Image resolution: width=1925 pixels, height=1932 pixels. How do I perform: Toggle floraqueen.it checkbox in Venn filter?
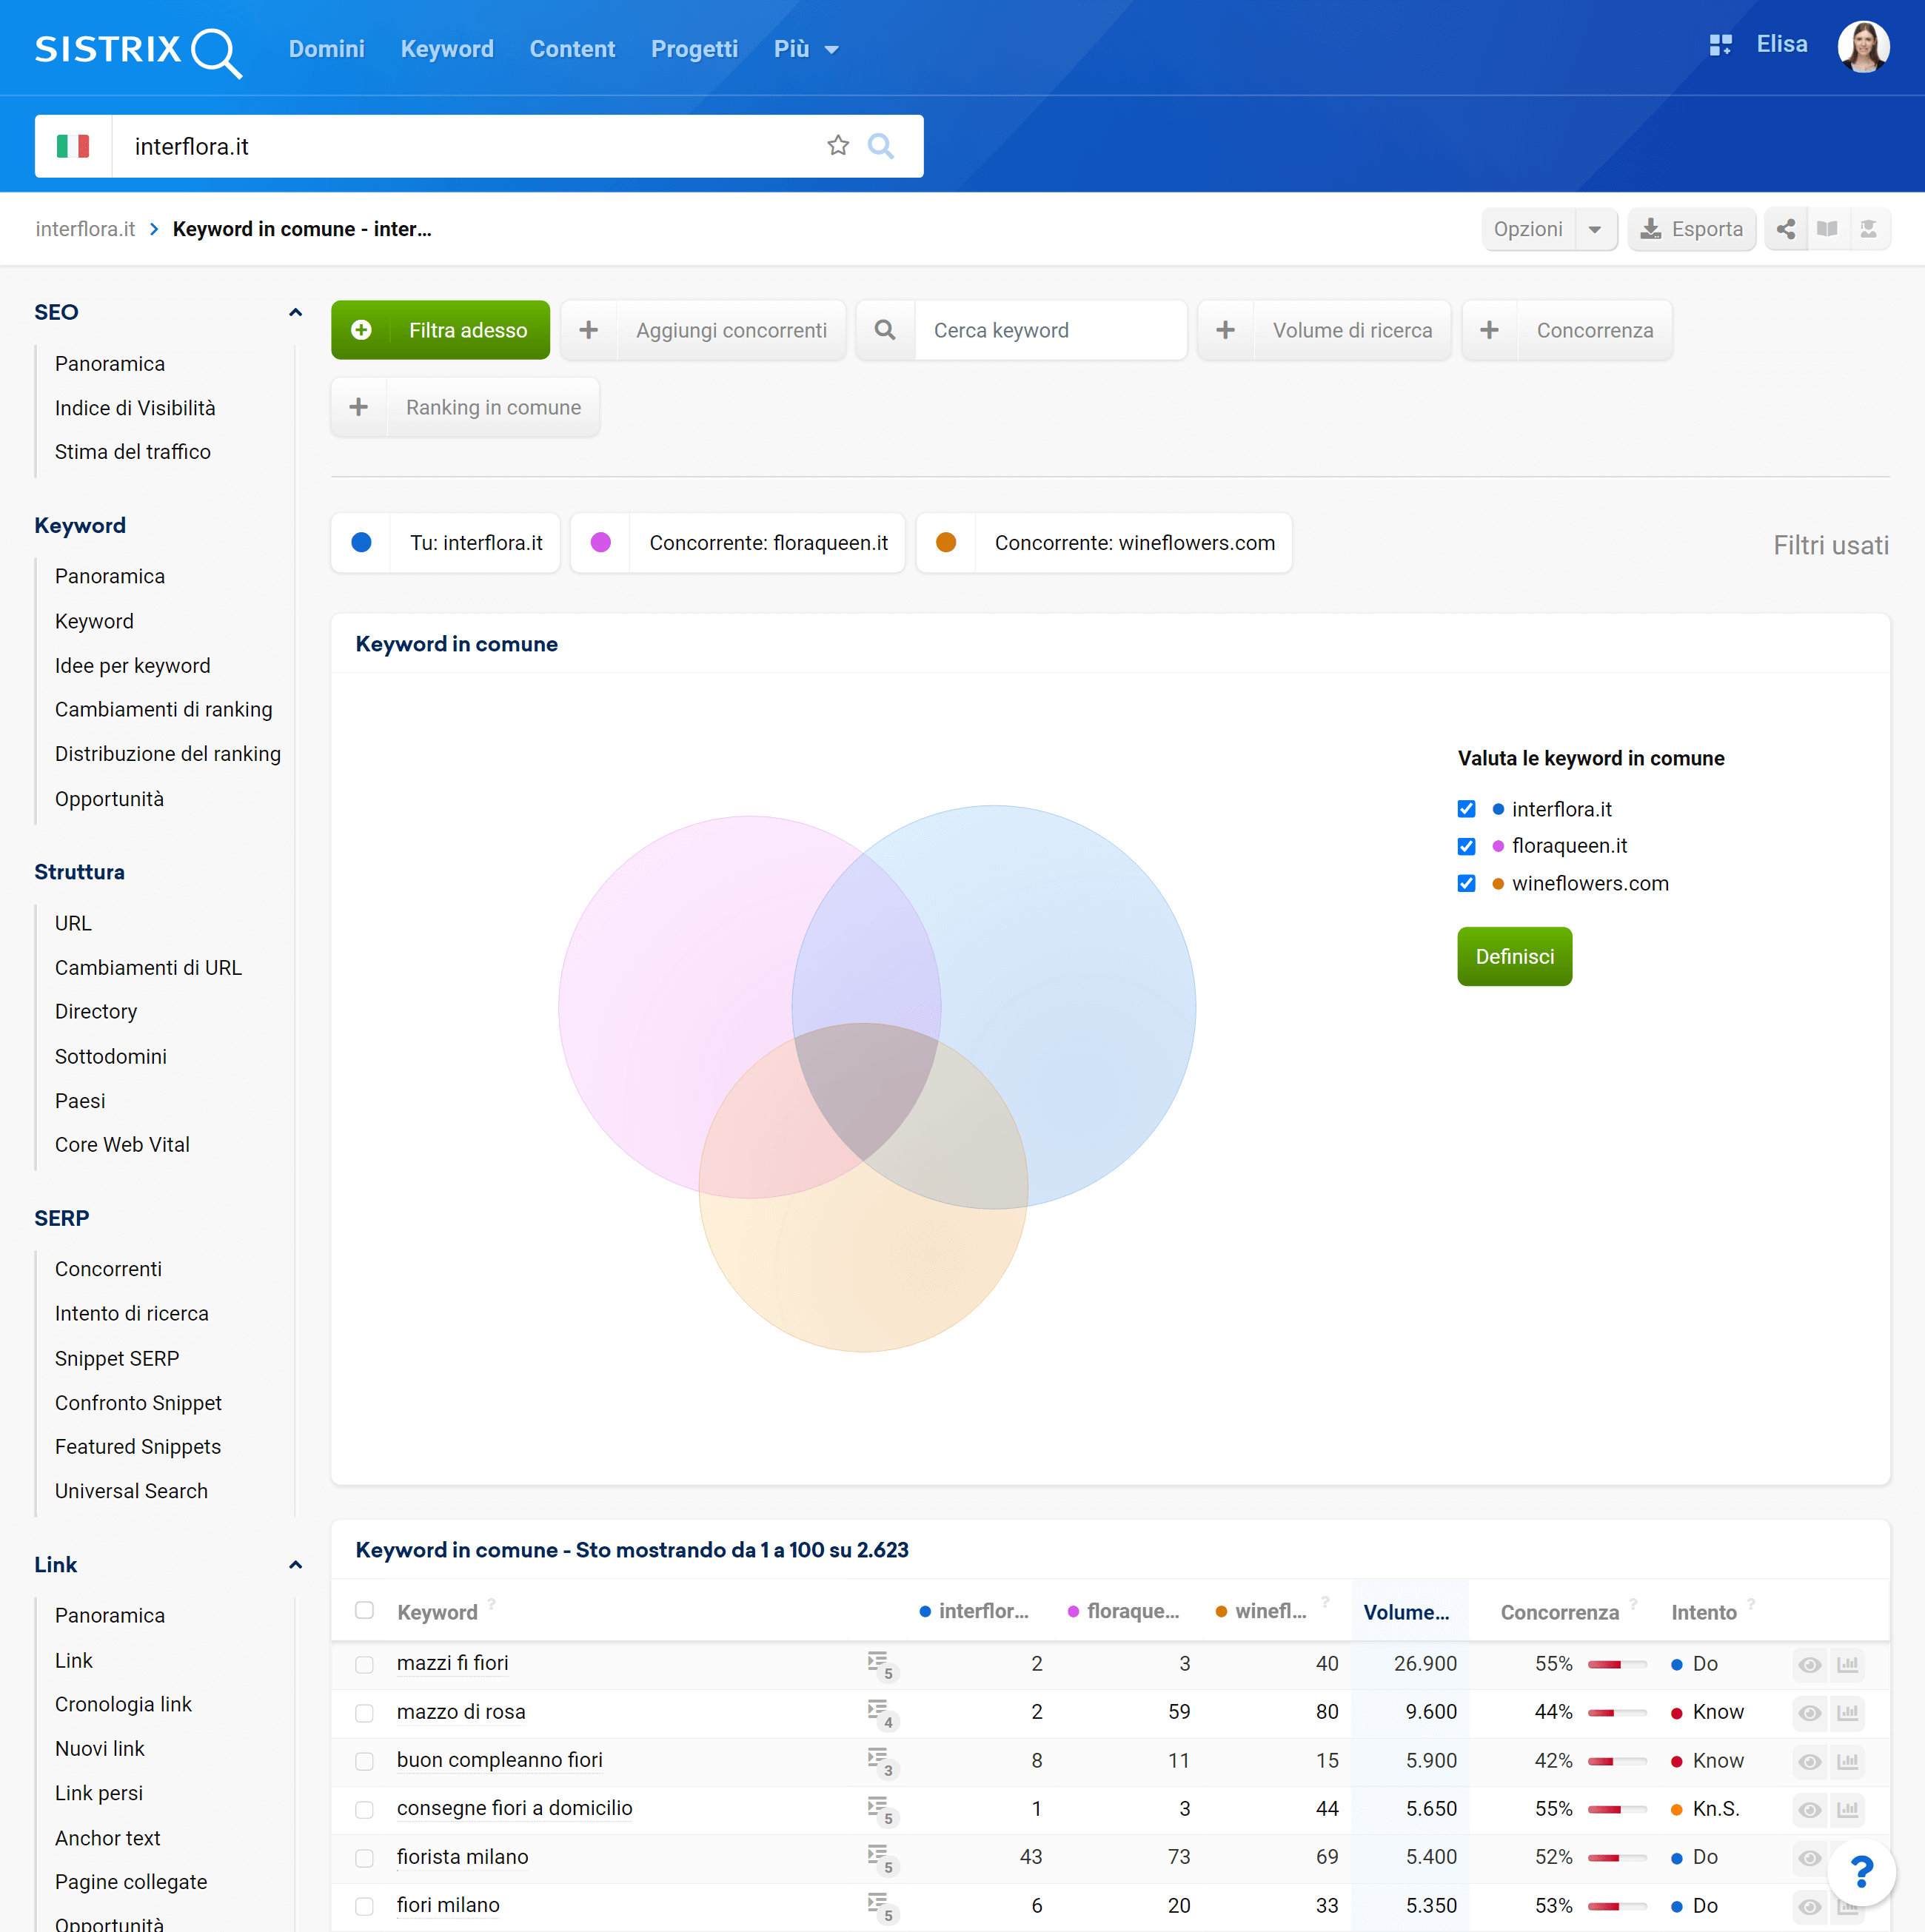[x=1467, y=845]
